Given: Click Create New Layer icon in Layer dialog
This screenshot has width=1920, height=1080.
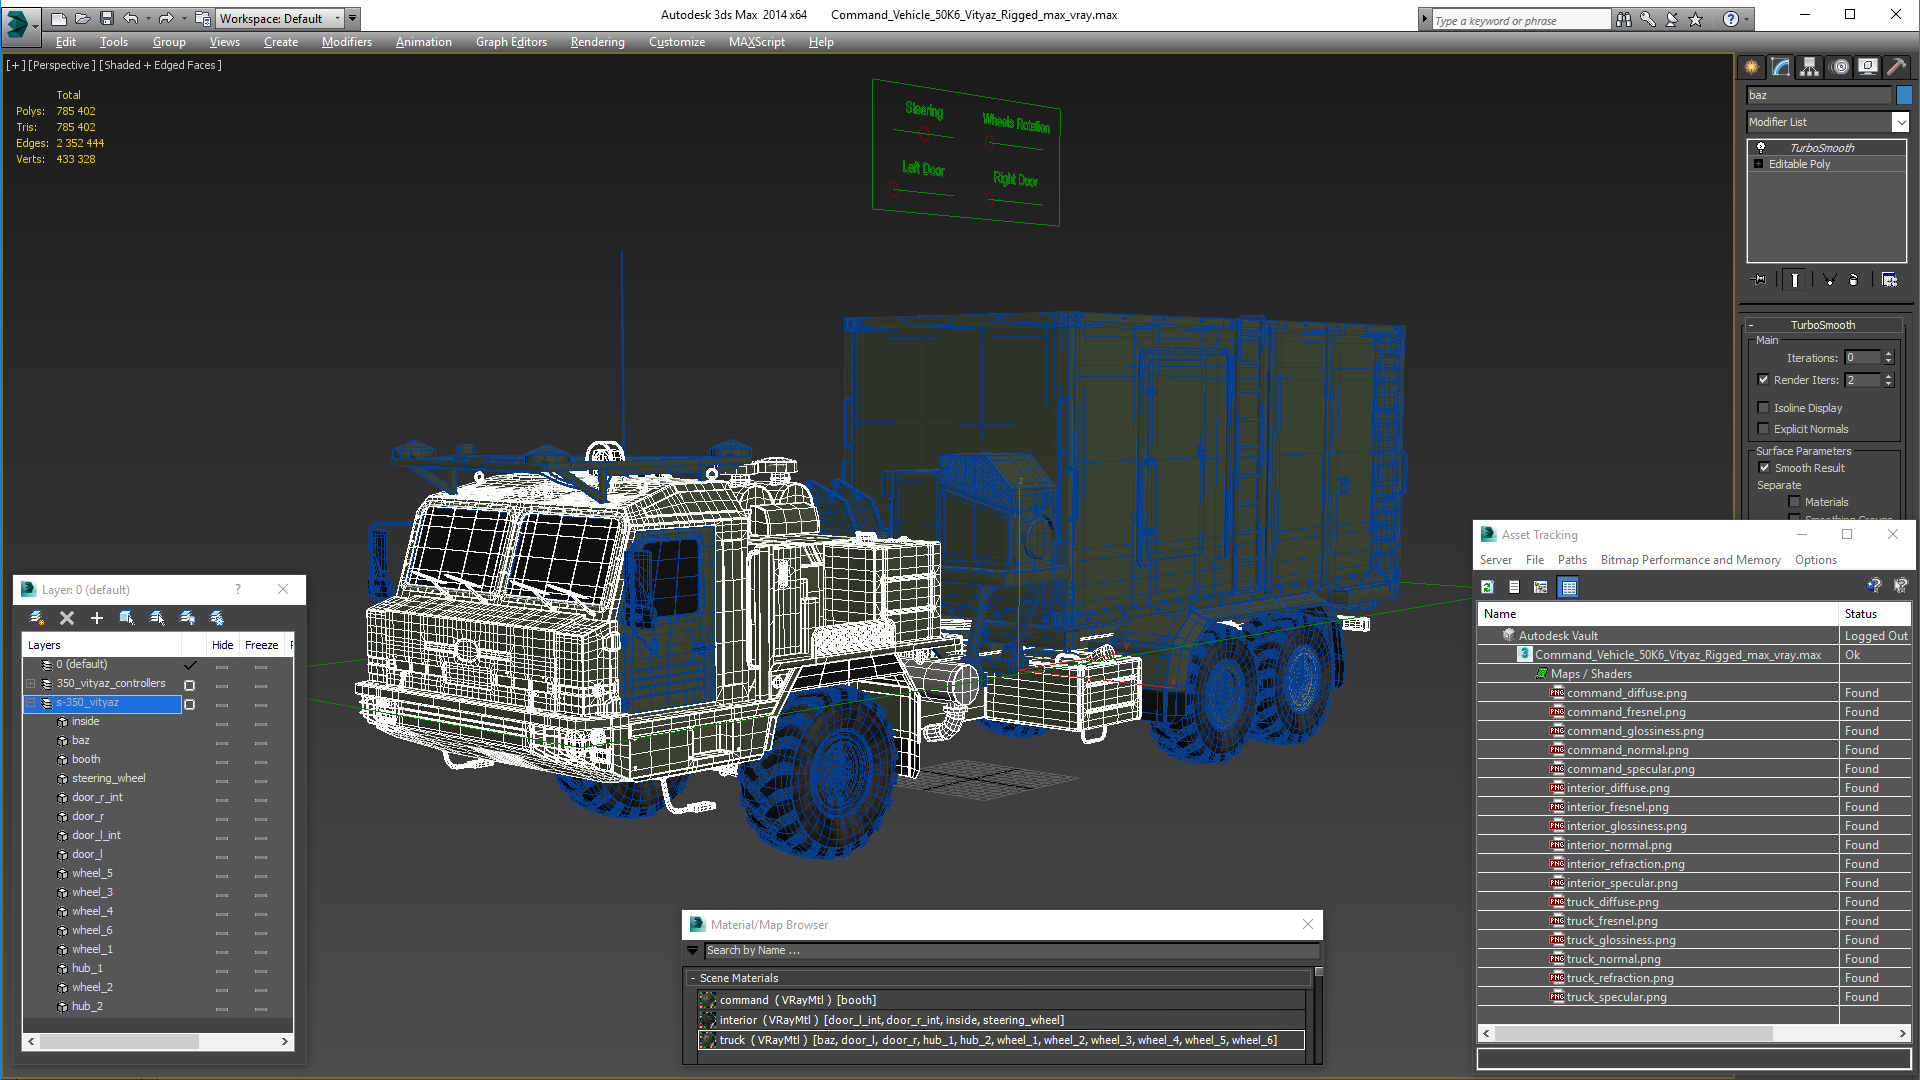Looking at the screenshot, I should pos(37,618).
